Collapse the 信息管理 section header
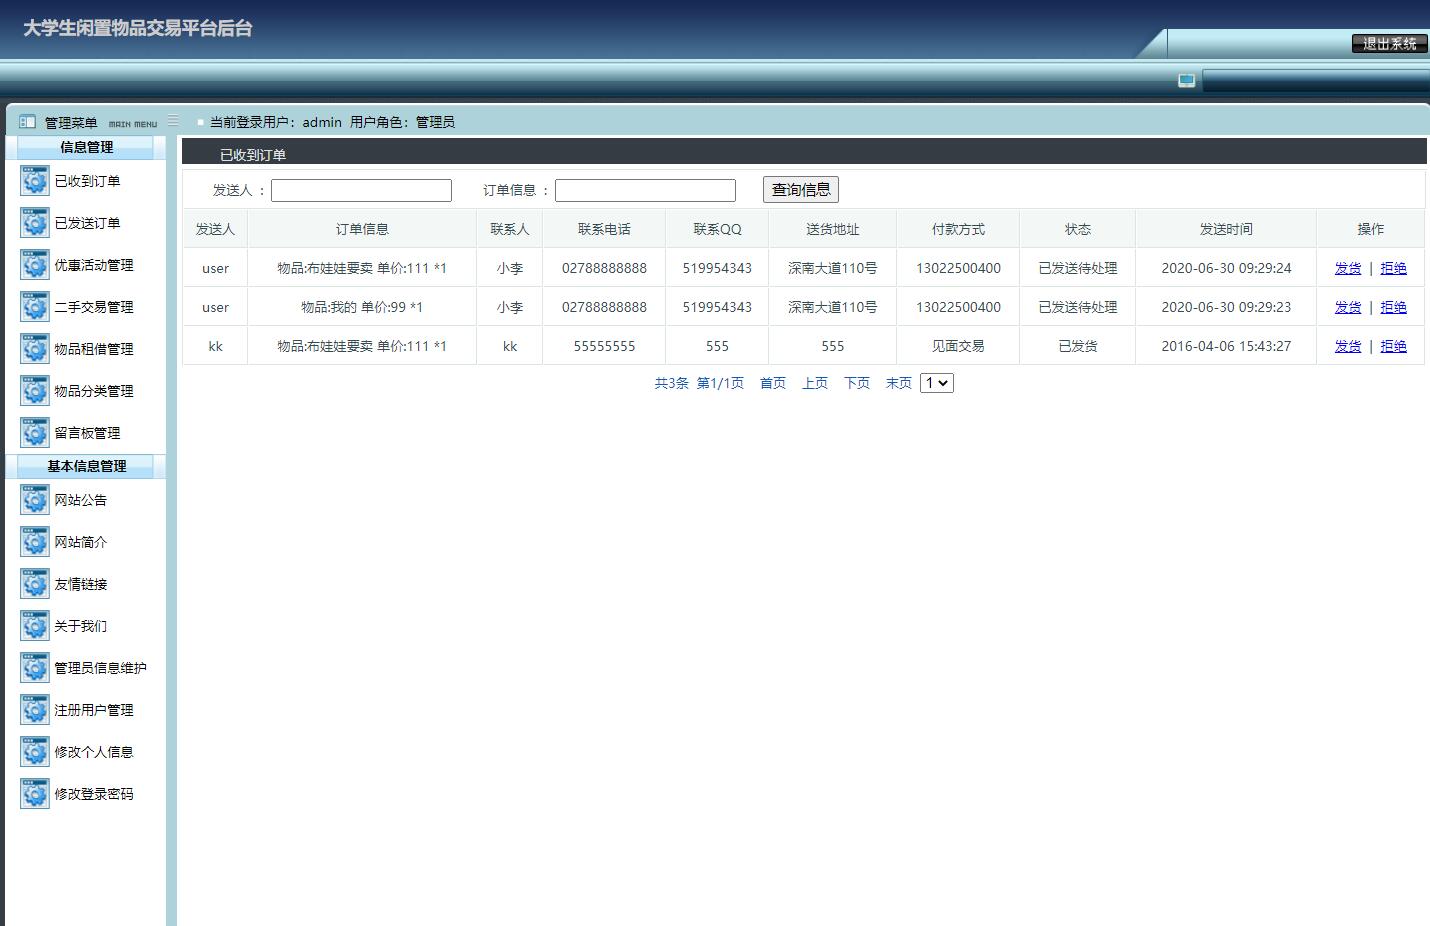 point(85,147)
